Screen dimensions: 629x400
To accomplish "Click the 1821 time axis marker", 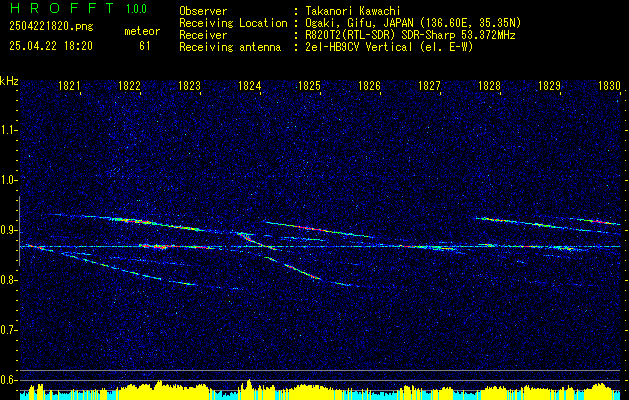I will (69, 85).
